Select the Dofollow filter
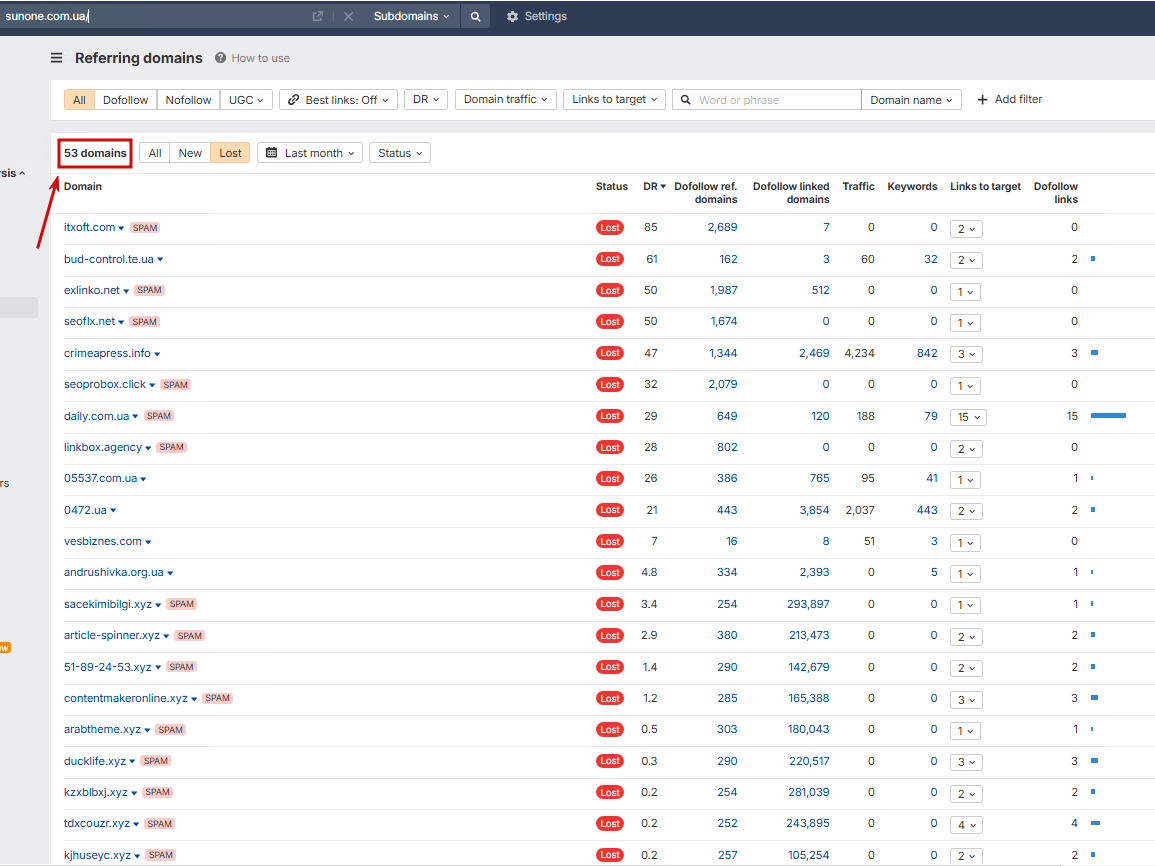1155x866 pixels. 125,99
